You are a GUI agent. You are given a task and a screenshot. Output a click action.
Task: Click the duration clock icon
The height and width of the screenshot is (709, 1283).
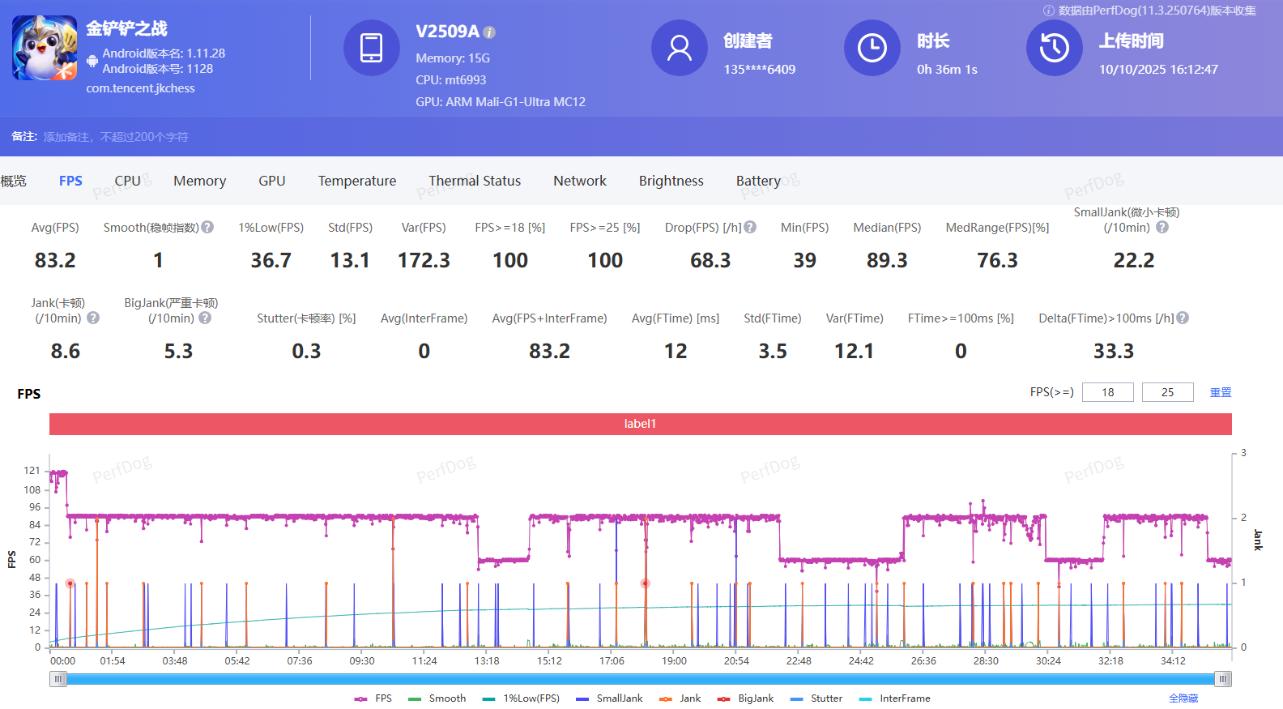872,48
